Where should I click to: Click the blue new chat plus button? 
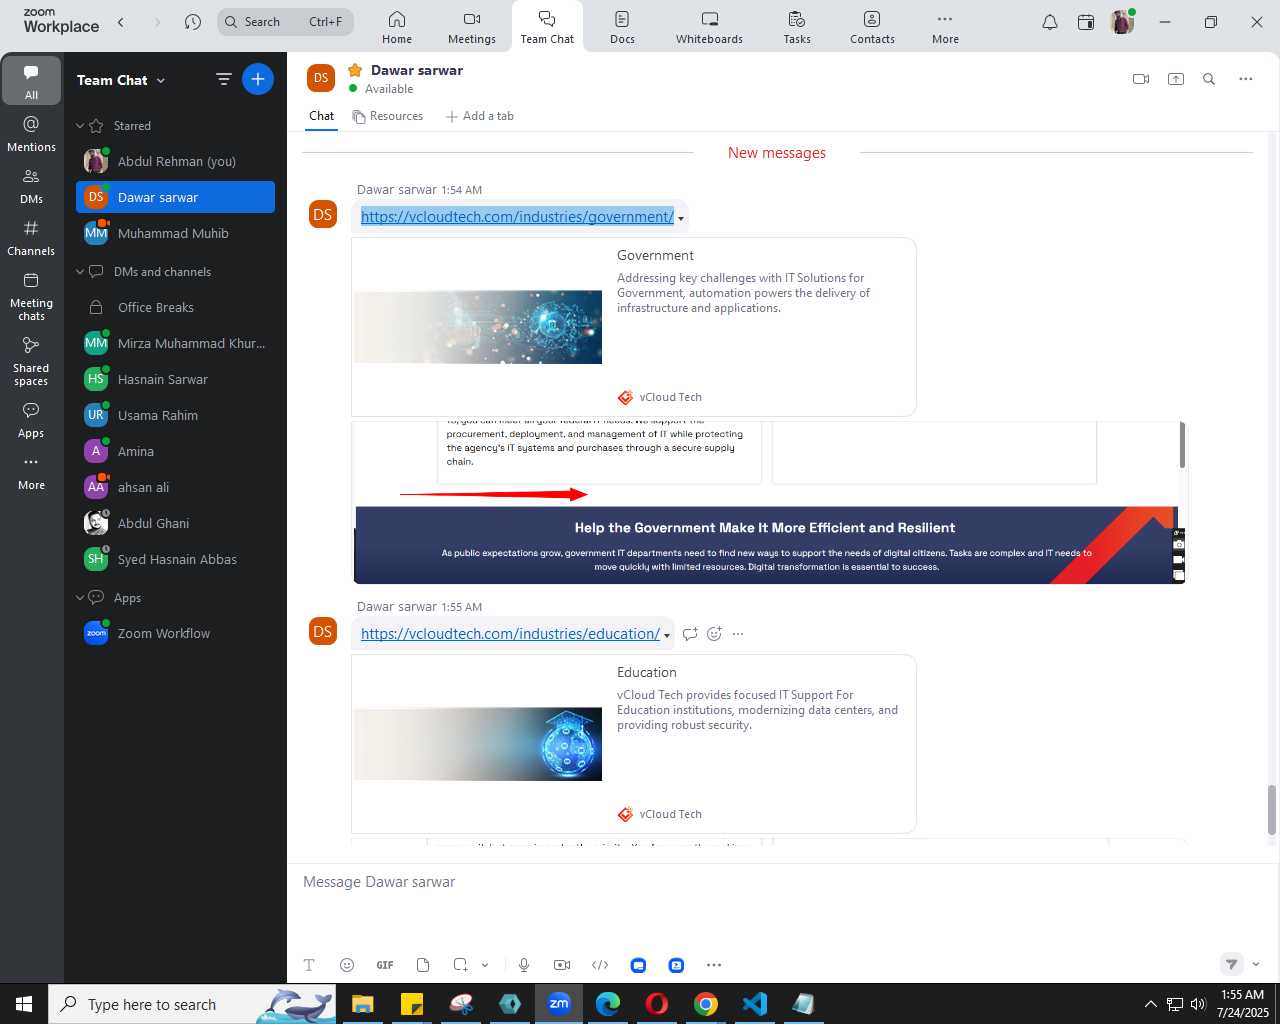click(258, 79)
